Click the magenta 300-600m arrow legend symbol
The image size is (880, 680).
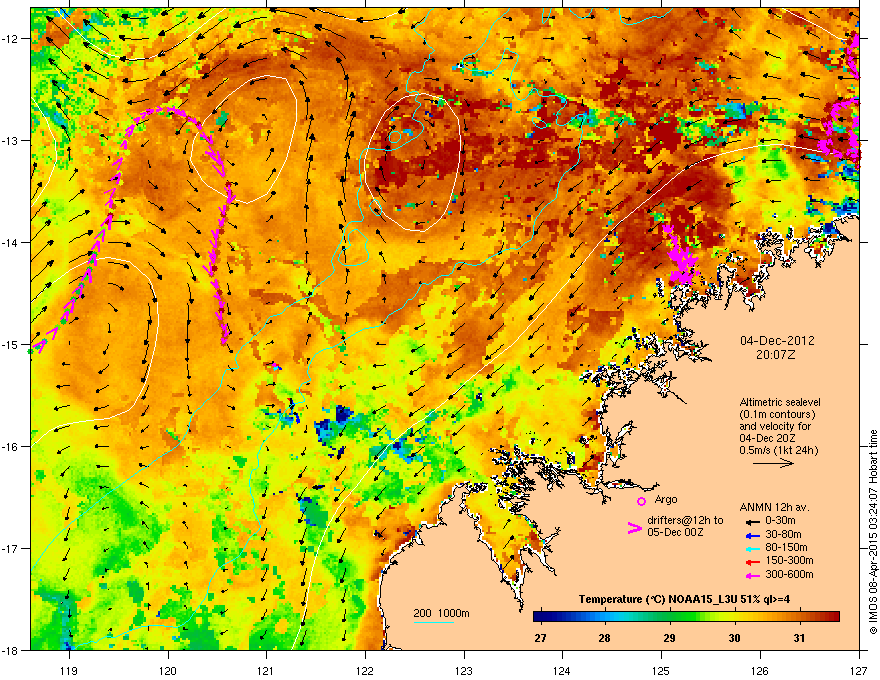(752, 575)
